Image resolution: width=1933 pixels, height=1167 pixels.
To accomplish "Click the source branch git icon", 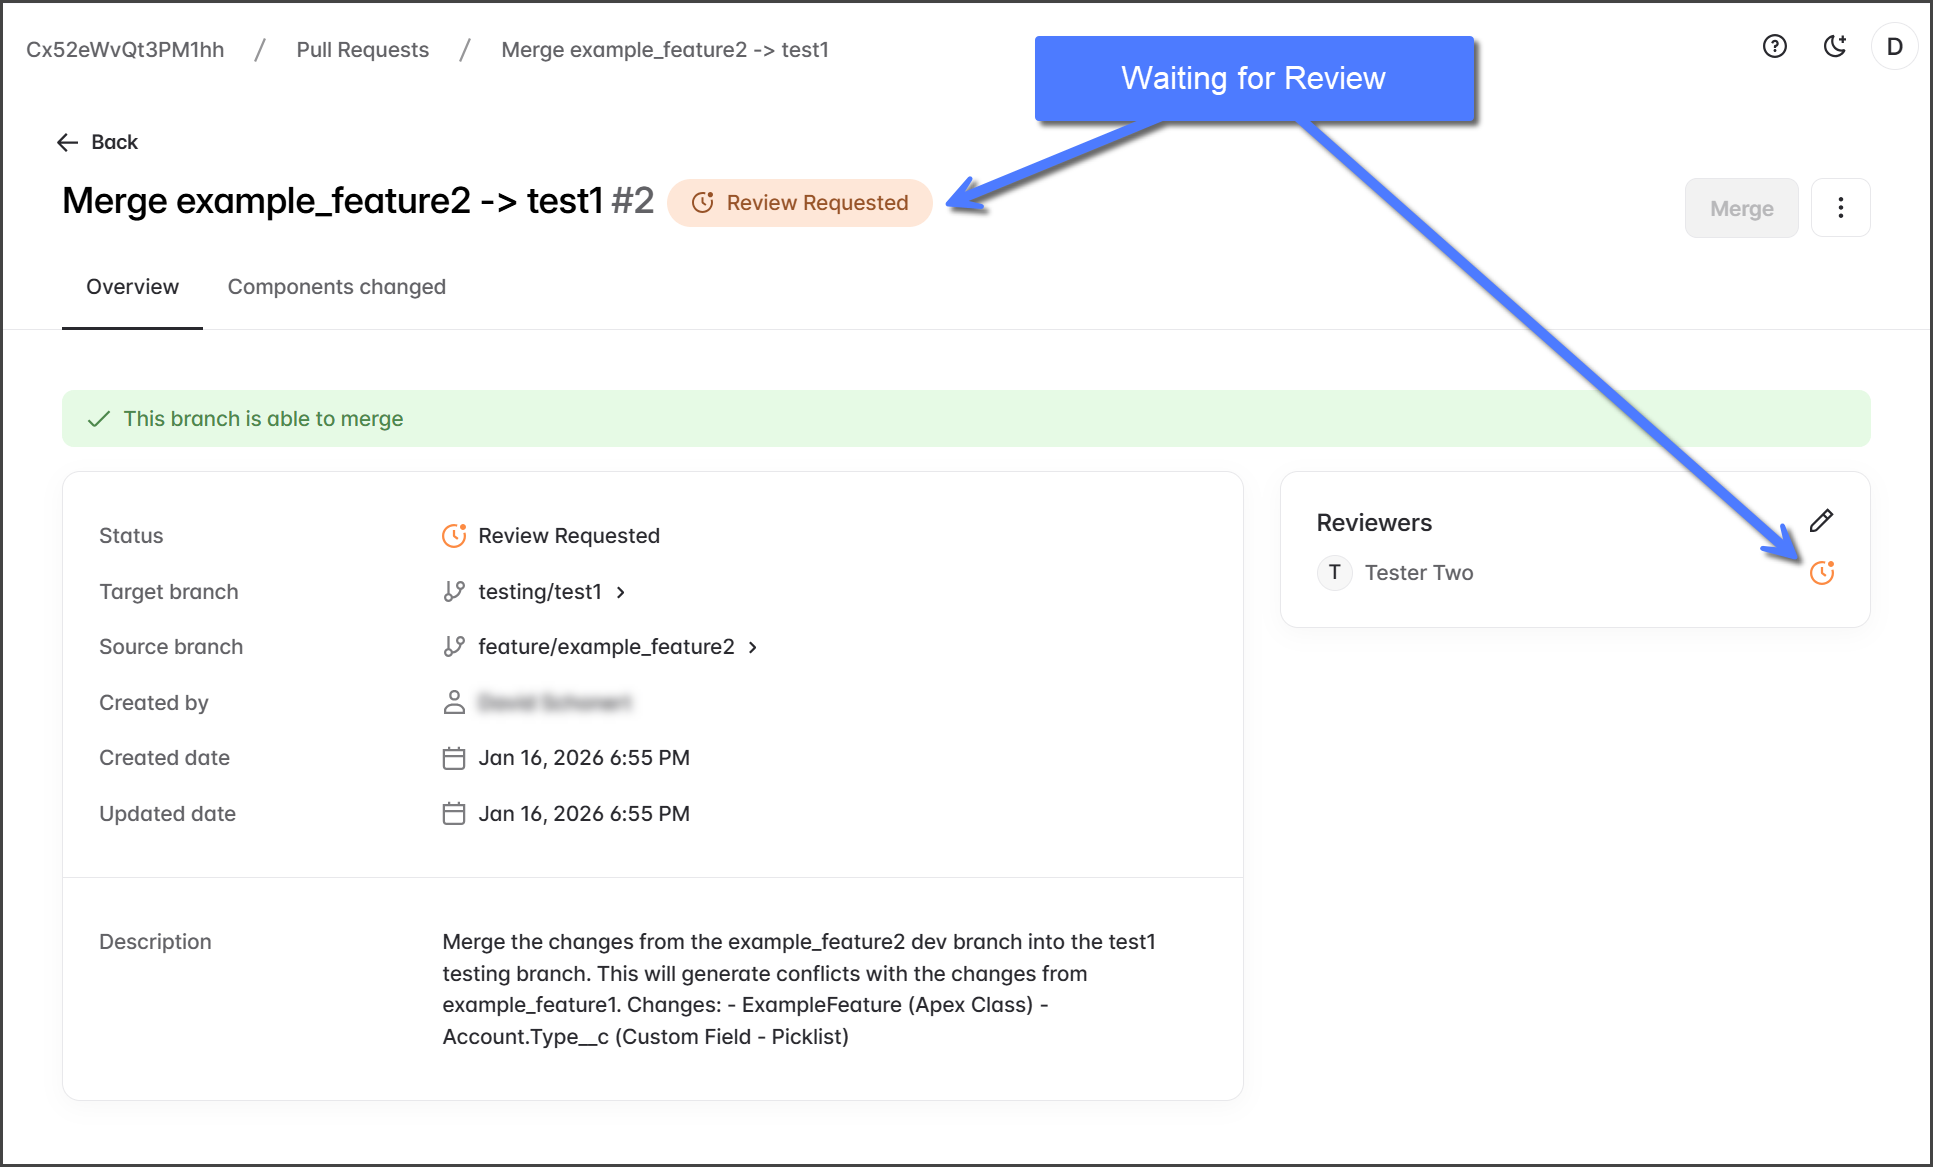I will 454,647.
